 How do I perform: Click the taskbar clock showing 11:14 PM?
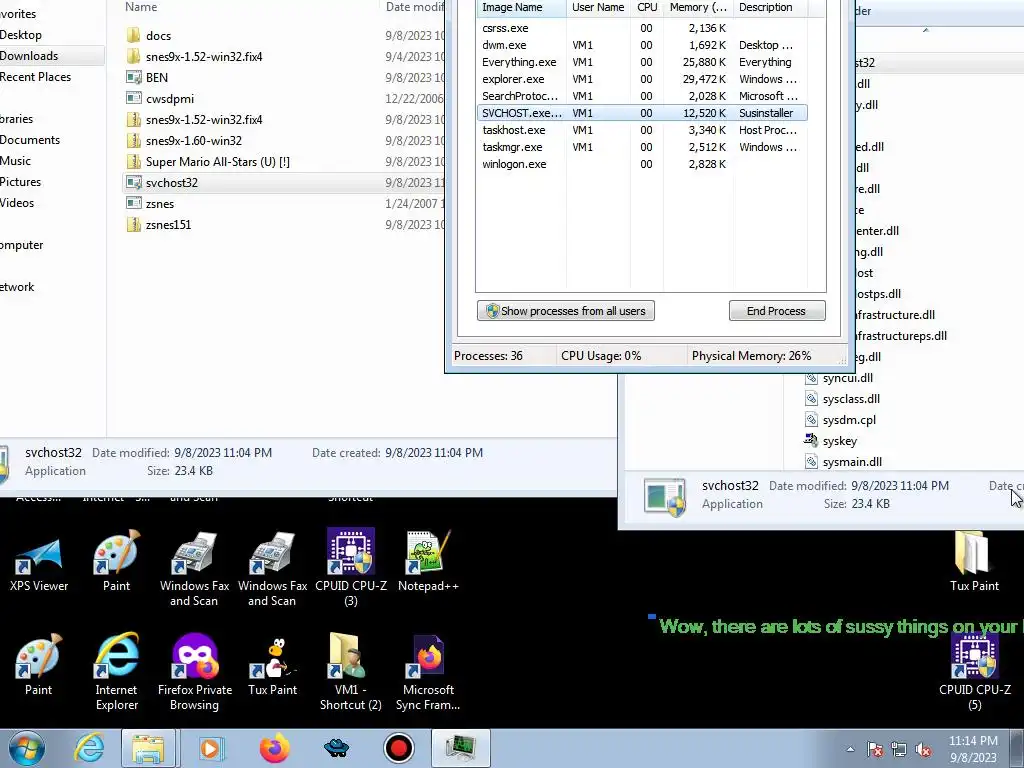[x=973, y=749]
